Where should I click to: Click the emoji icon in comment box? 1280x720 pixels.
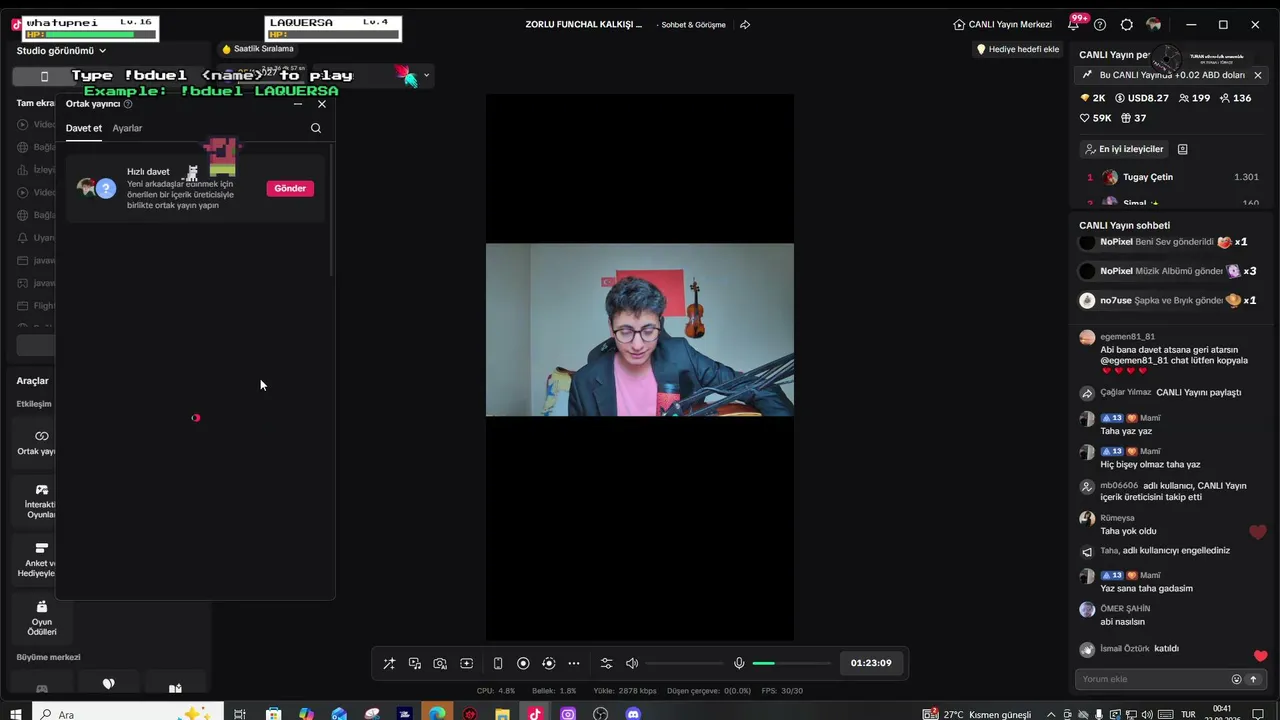[1236, 679]
